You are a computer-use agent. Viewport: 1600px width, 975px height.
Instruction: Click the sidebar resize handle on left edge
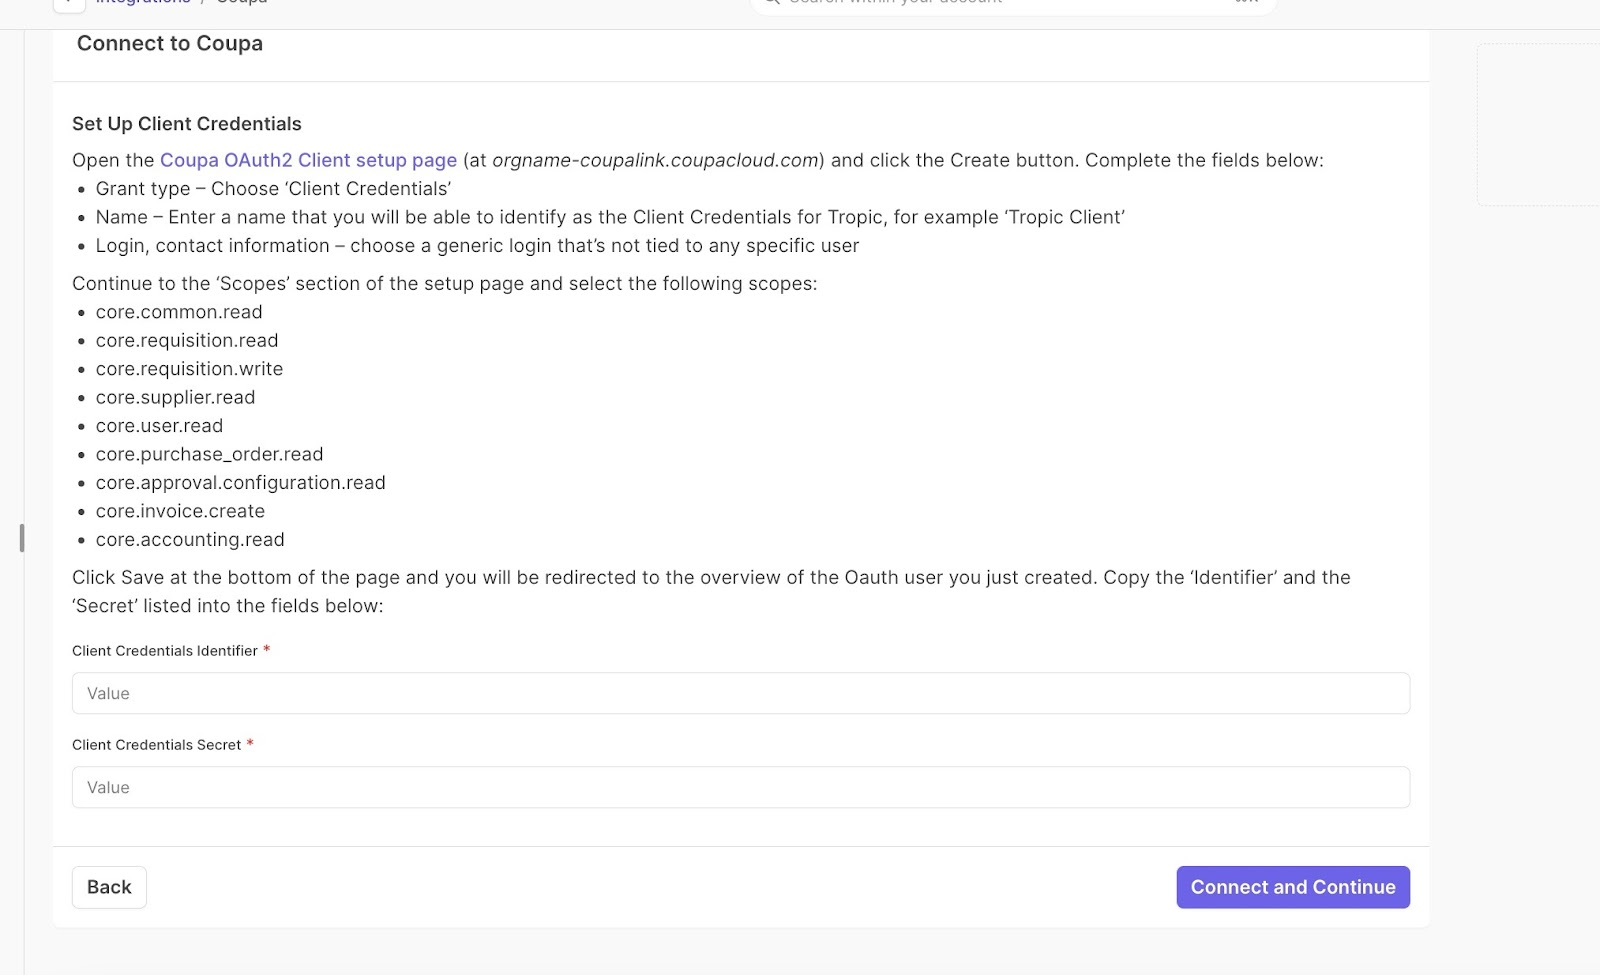(x=22, y=538)
